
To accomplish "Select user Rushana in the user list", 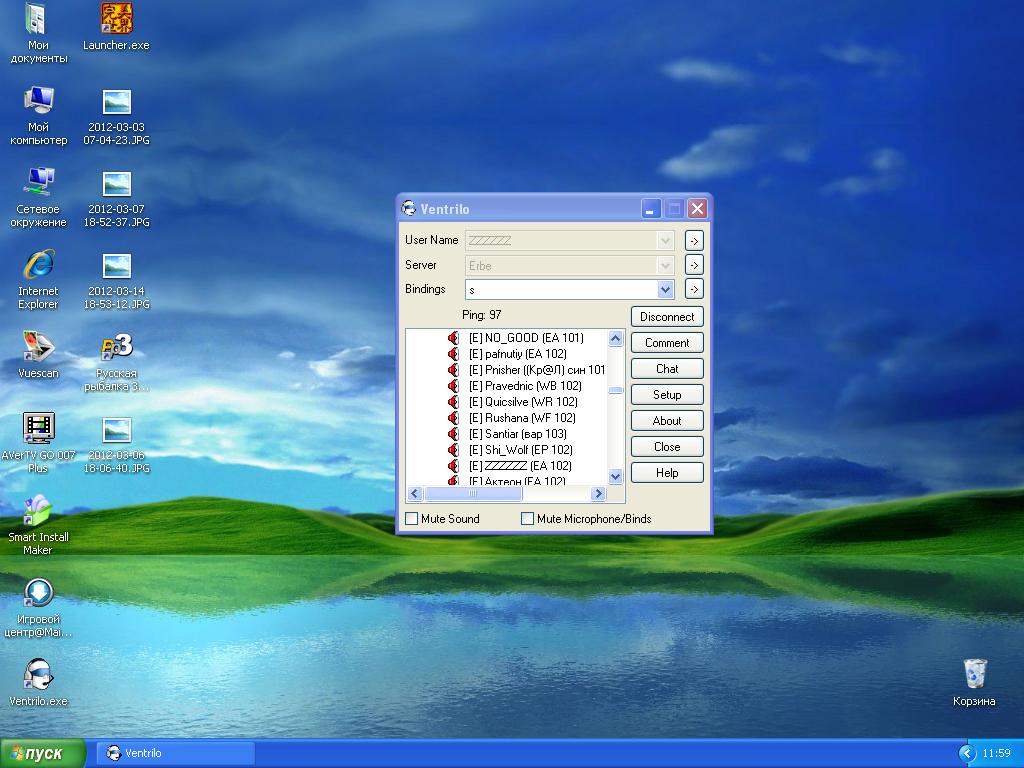I will (530, 418).
